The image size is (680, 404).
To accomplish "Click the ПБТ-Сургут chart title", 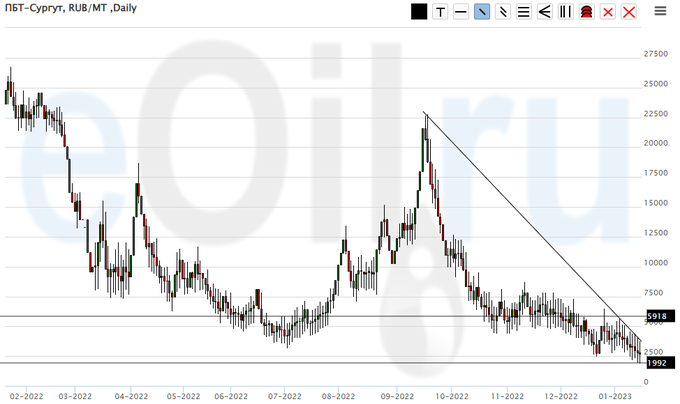I will pyautogui.click(x=70, y=8).
